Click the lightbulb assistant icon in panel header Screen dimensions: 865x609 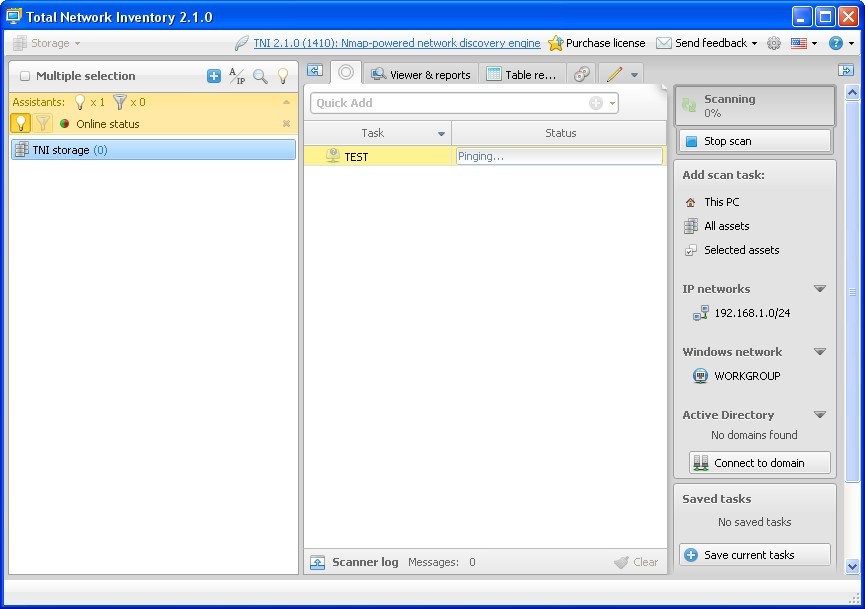[281, 76]
